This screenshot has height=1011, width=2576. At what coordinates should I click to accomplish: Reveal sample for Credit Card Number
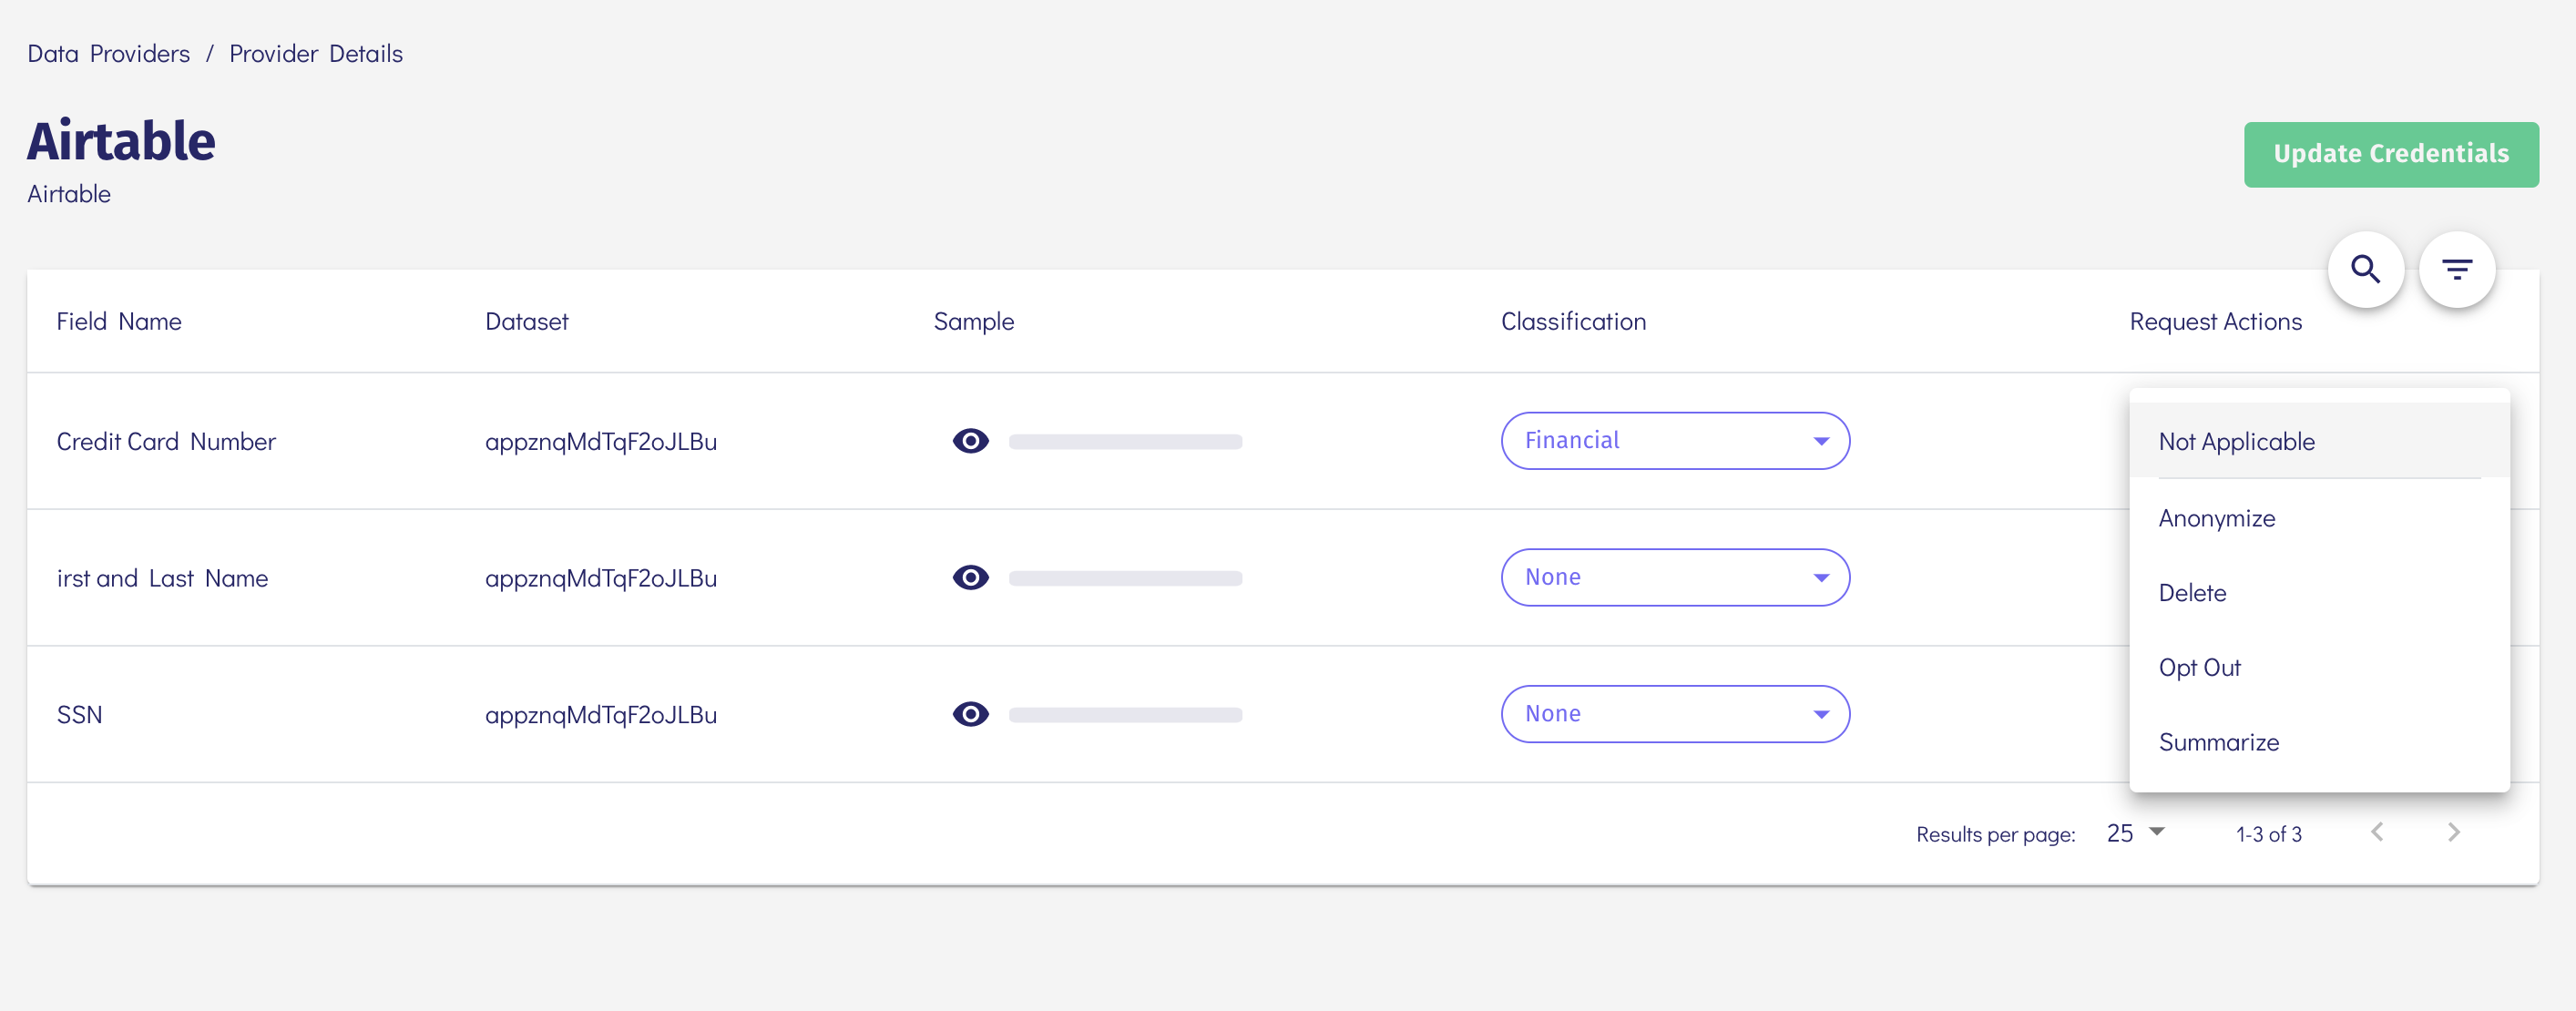(x=970, y=441)
